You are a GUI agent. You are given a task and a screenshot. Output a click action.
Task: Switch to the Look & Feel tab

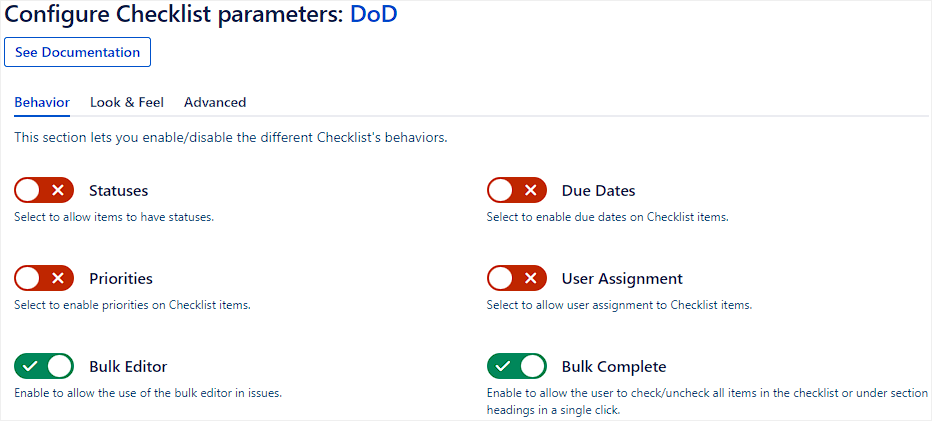tap(127, 102)
